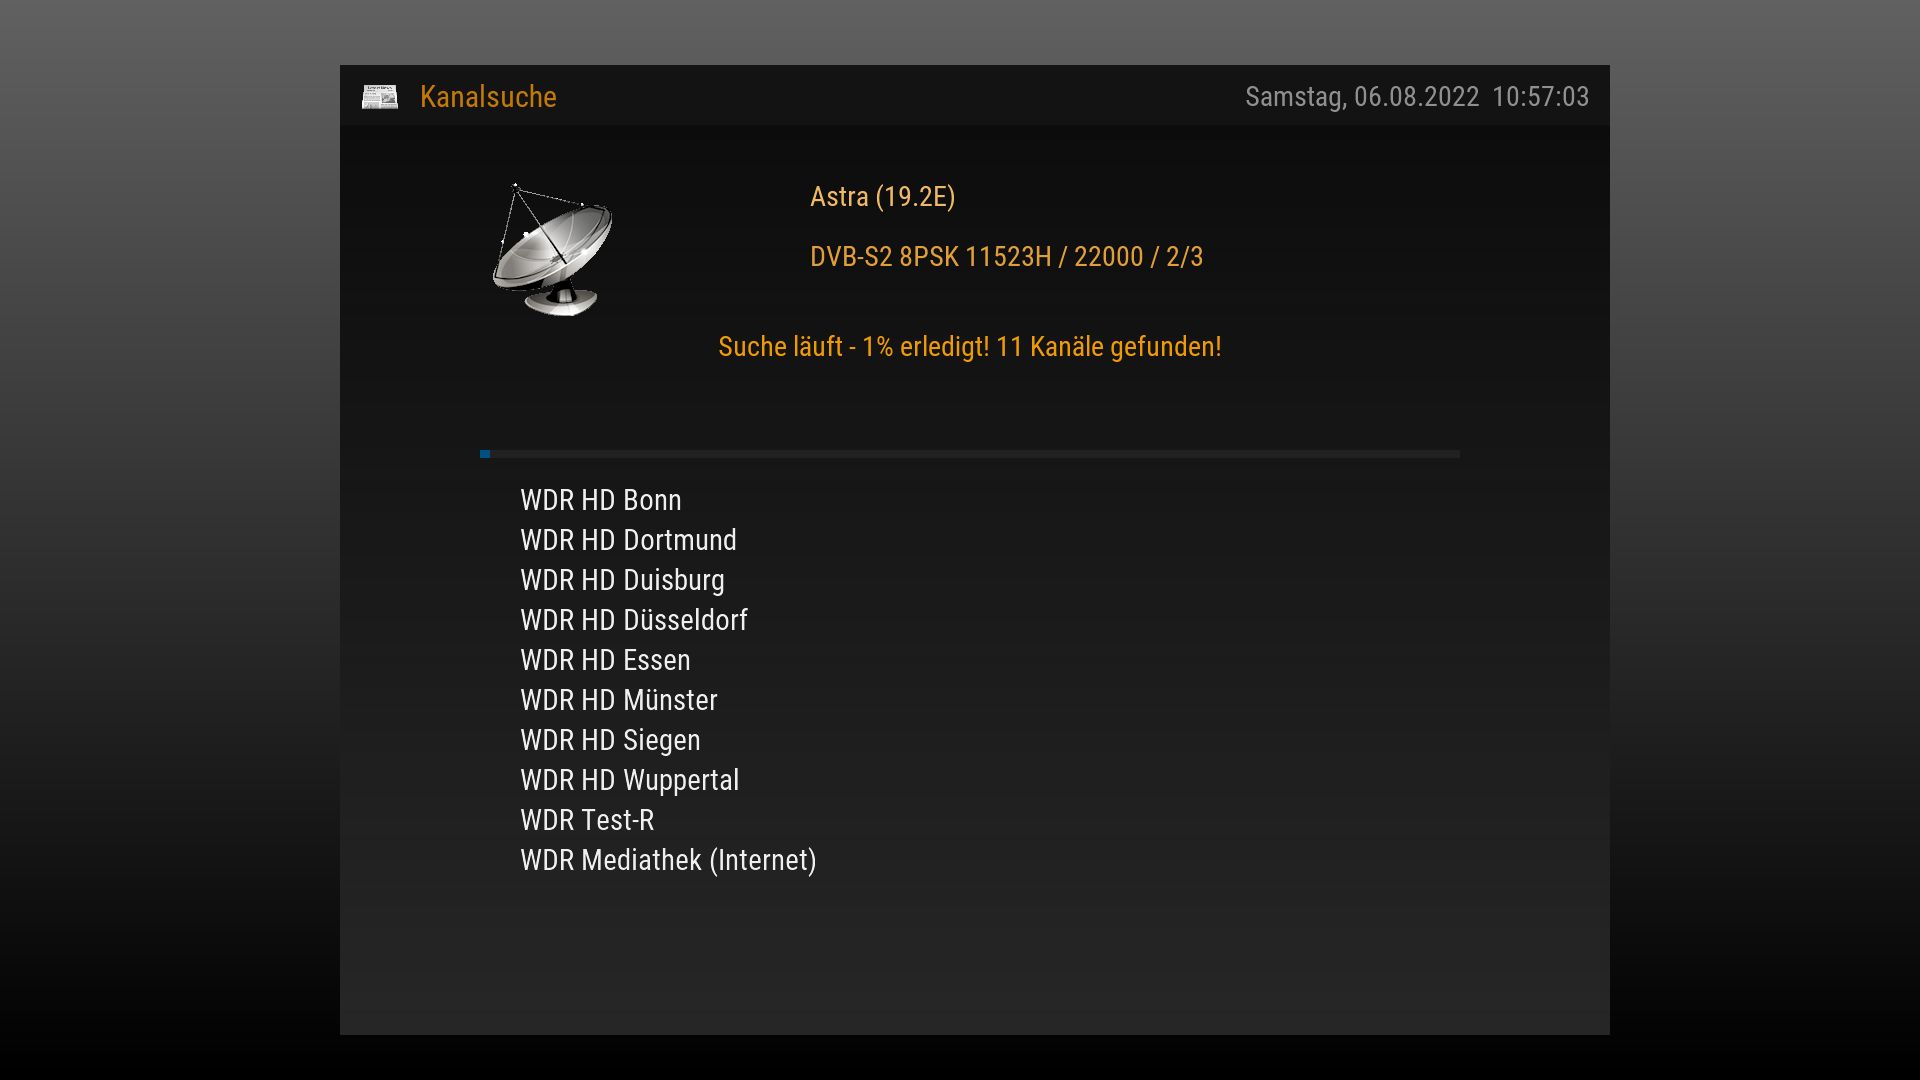This screenshot has width=1920, height=1080.
Task: Choose WDR HD Wuppertal entry
Action: [629, 780]
